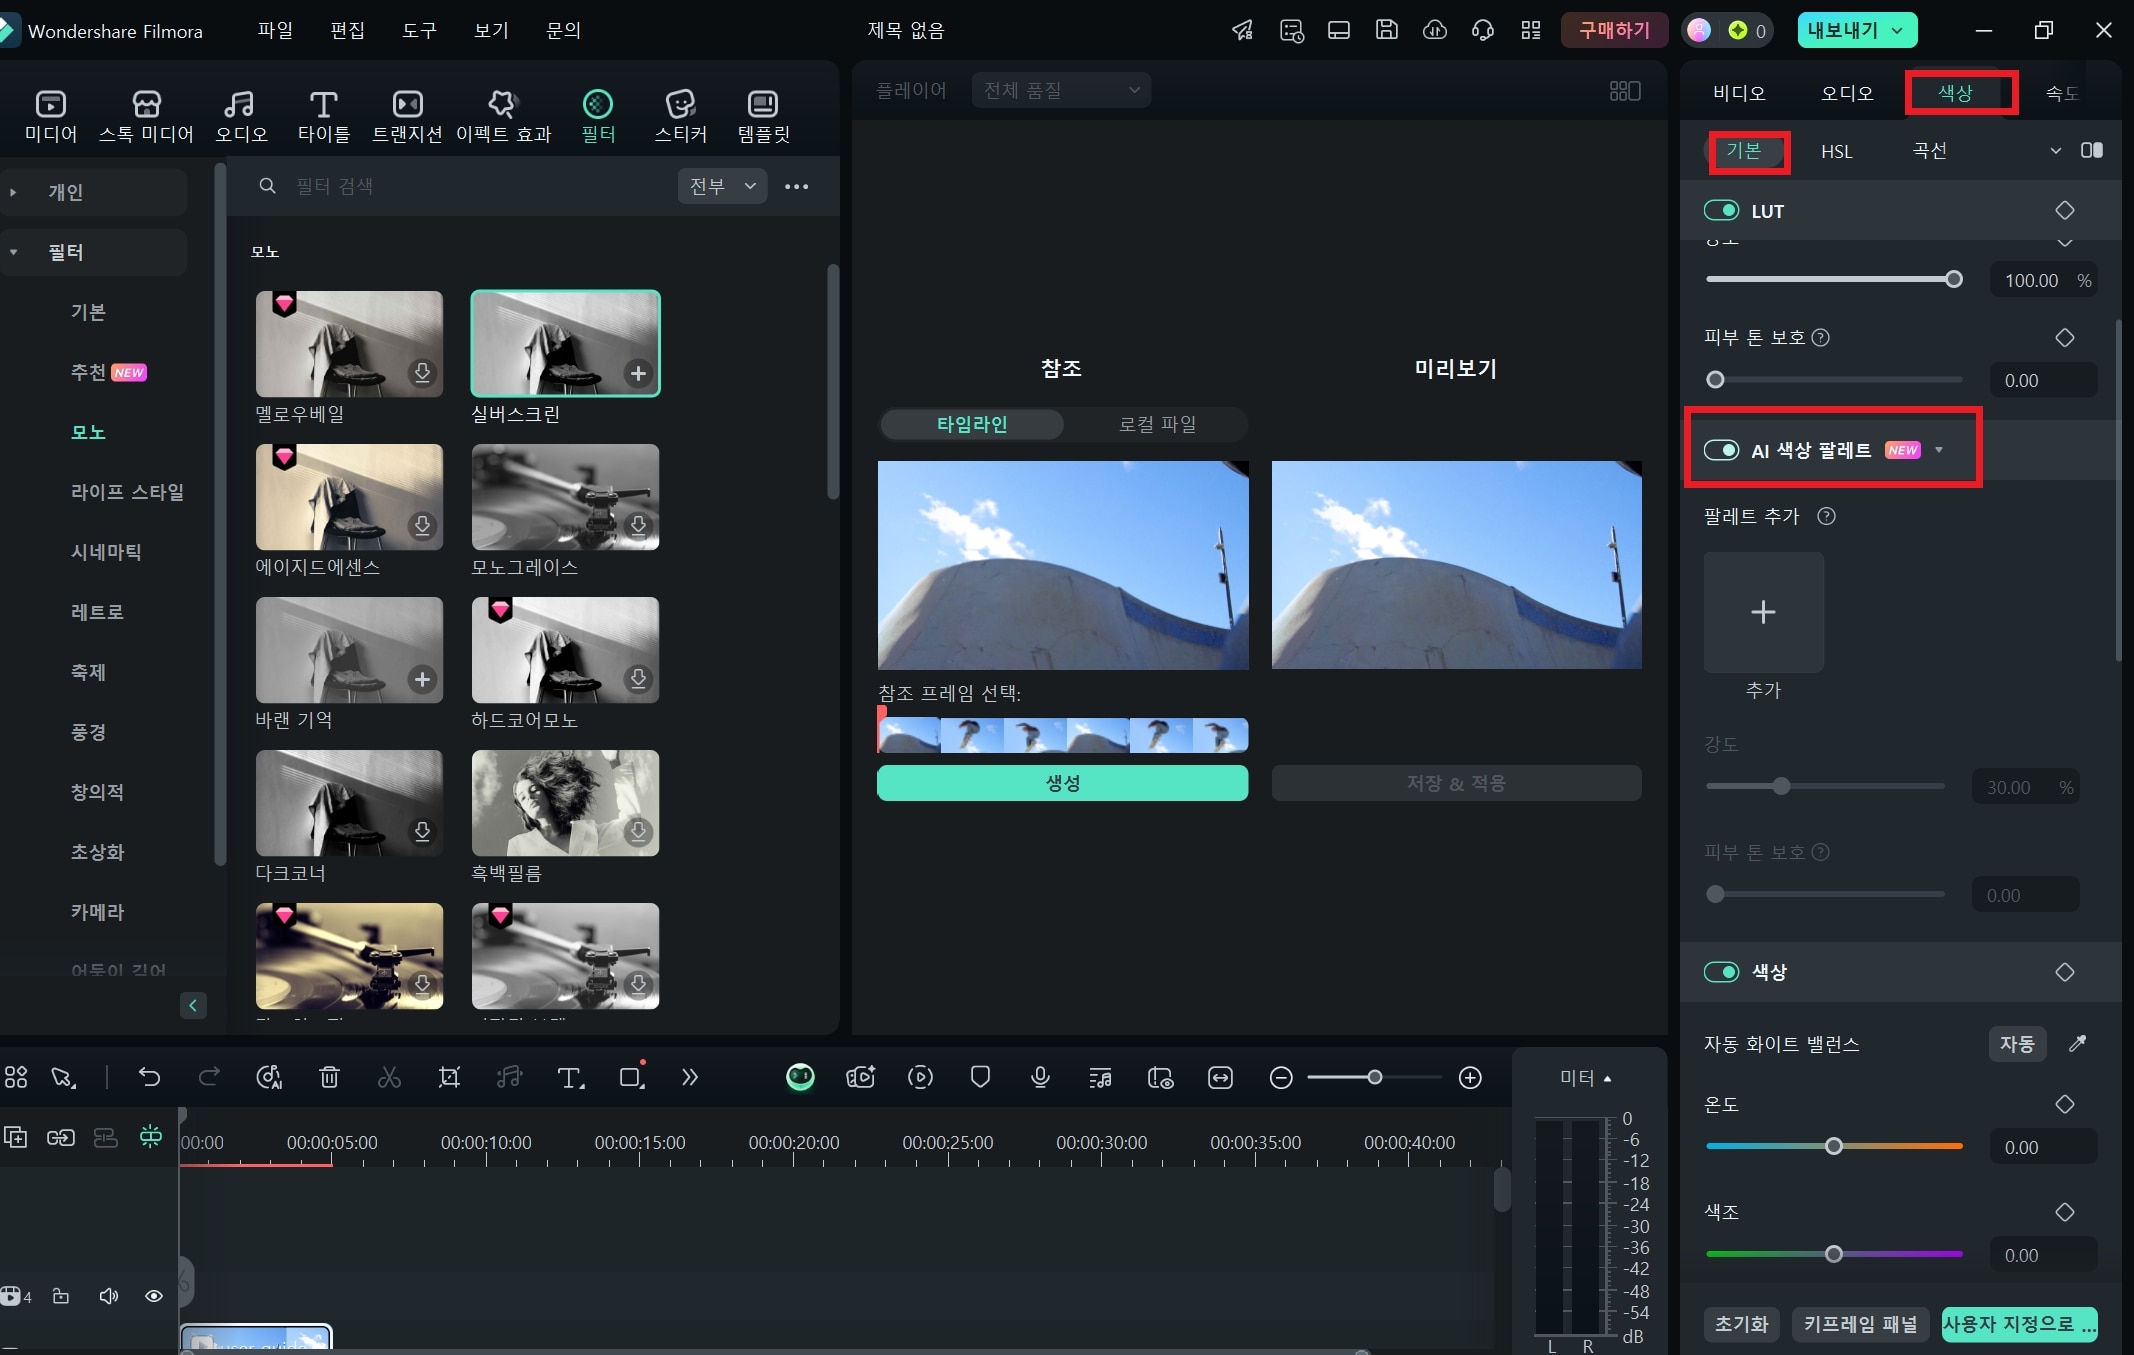Select the 모노그레이스 filter thumbnail
The height and width of the screenshot is (1355, 2134).
[x=565, y=497]
